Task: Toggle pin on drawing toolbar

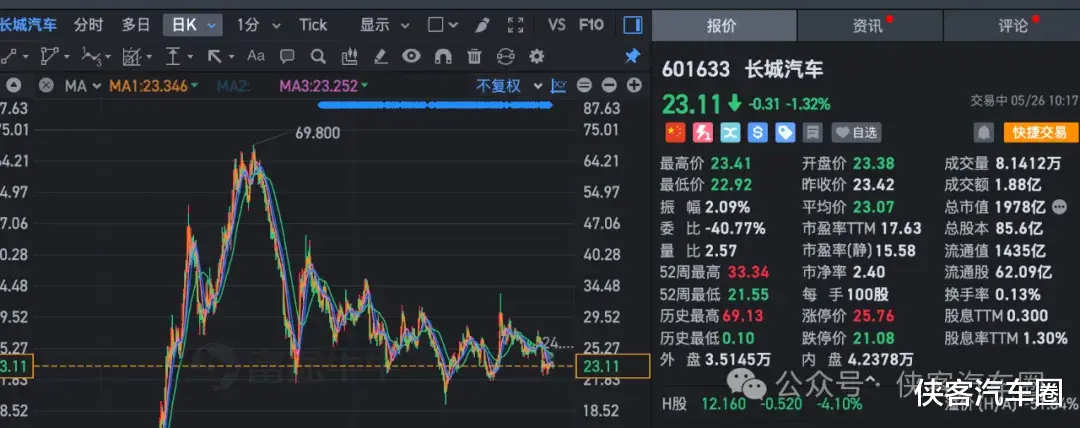Action: tap(632, 56)
